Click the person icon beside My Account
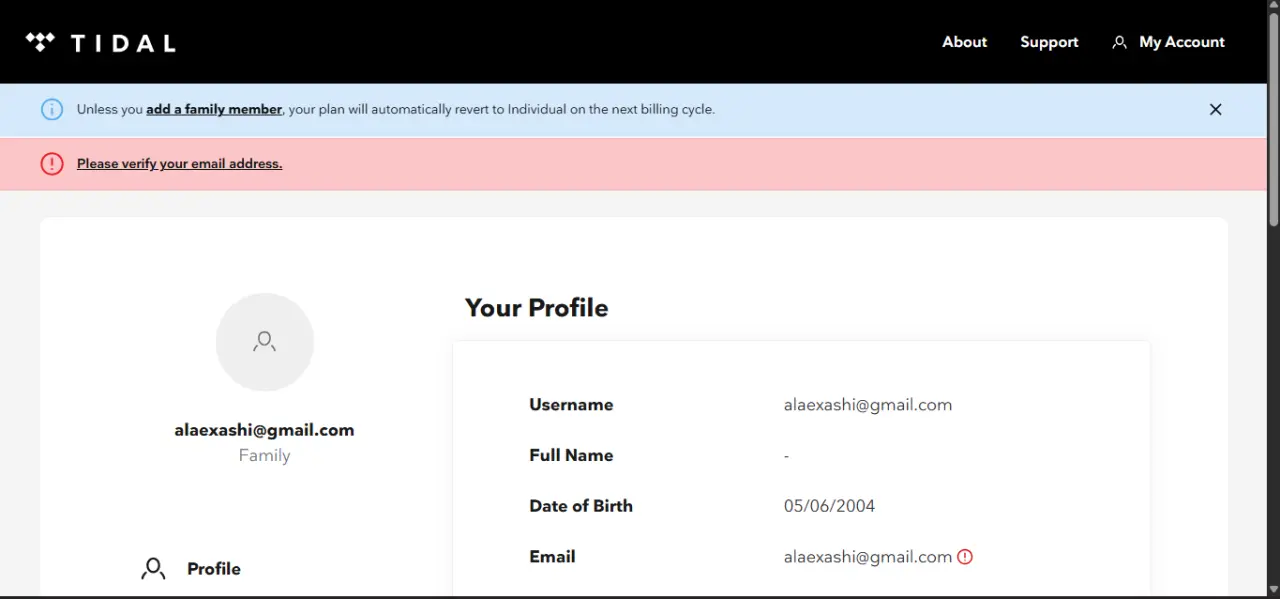 click(1120, 42)
